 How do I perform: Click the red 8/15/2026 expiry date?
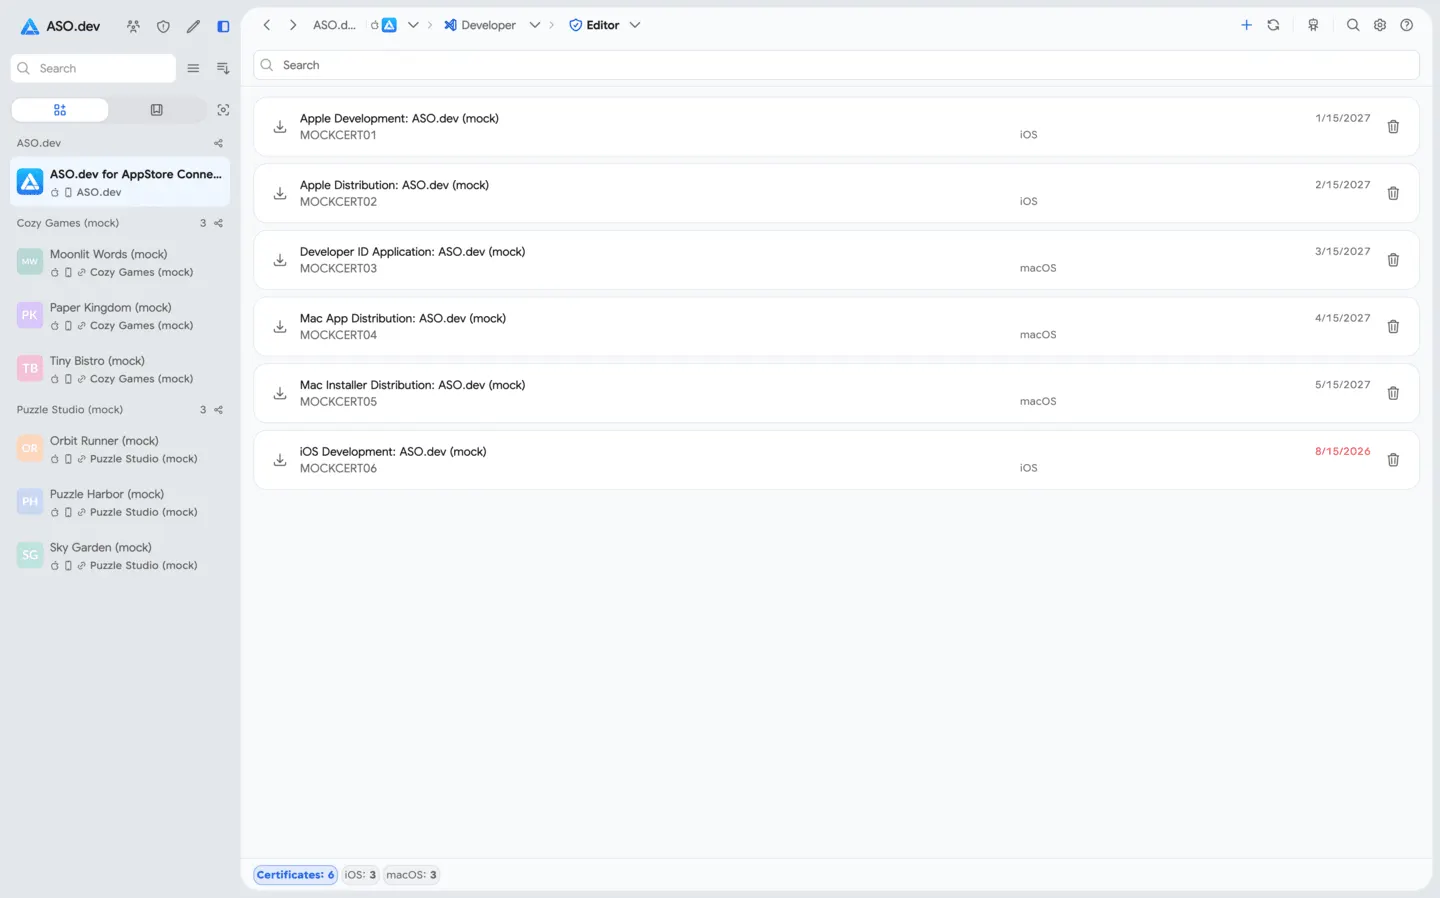[1342, 452]
